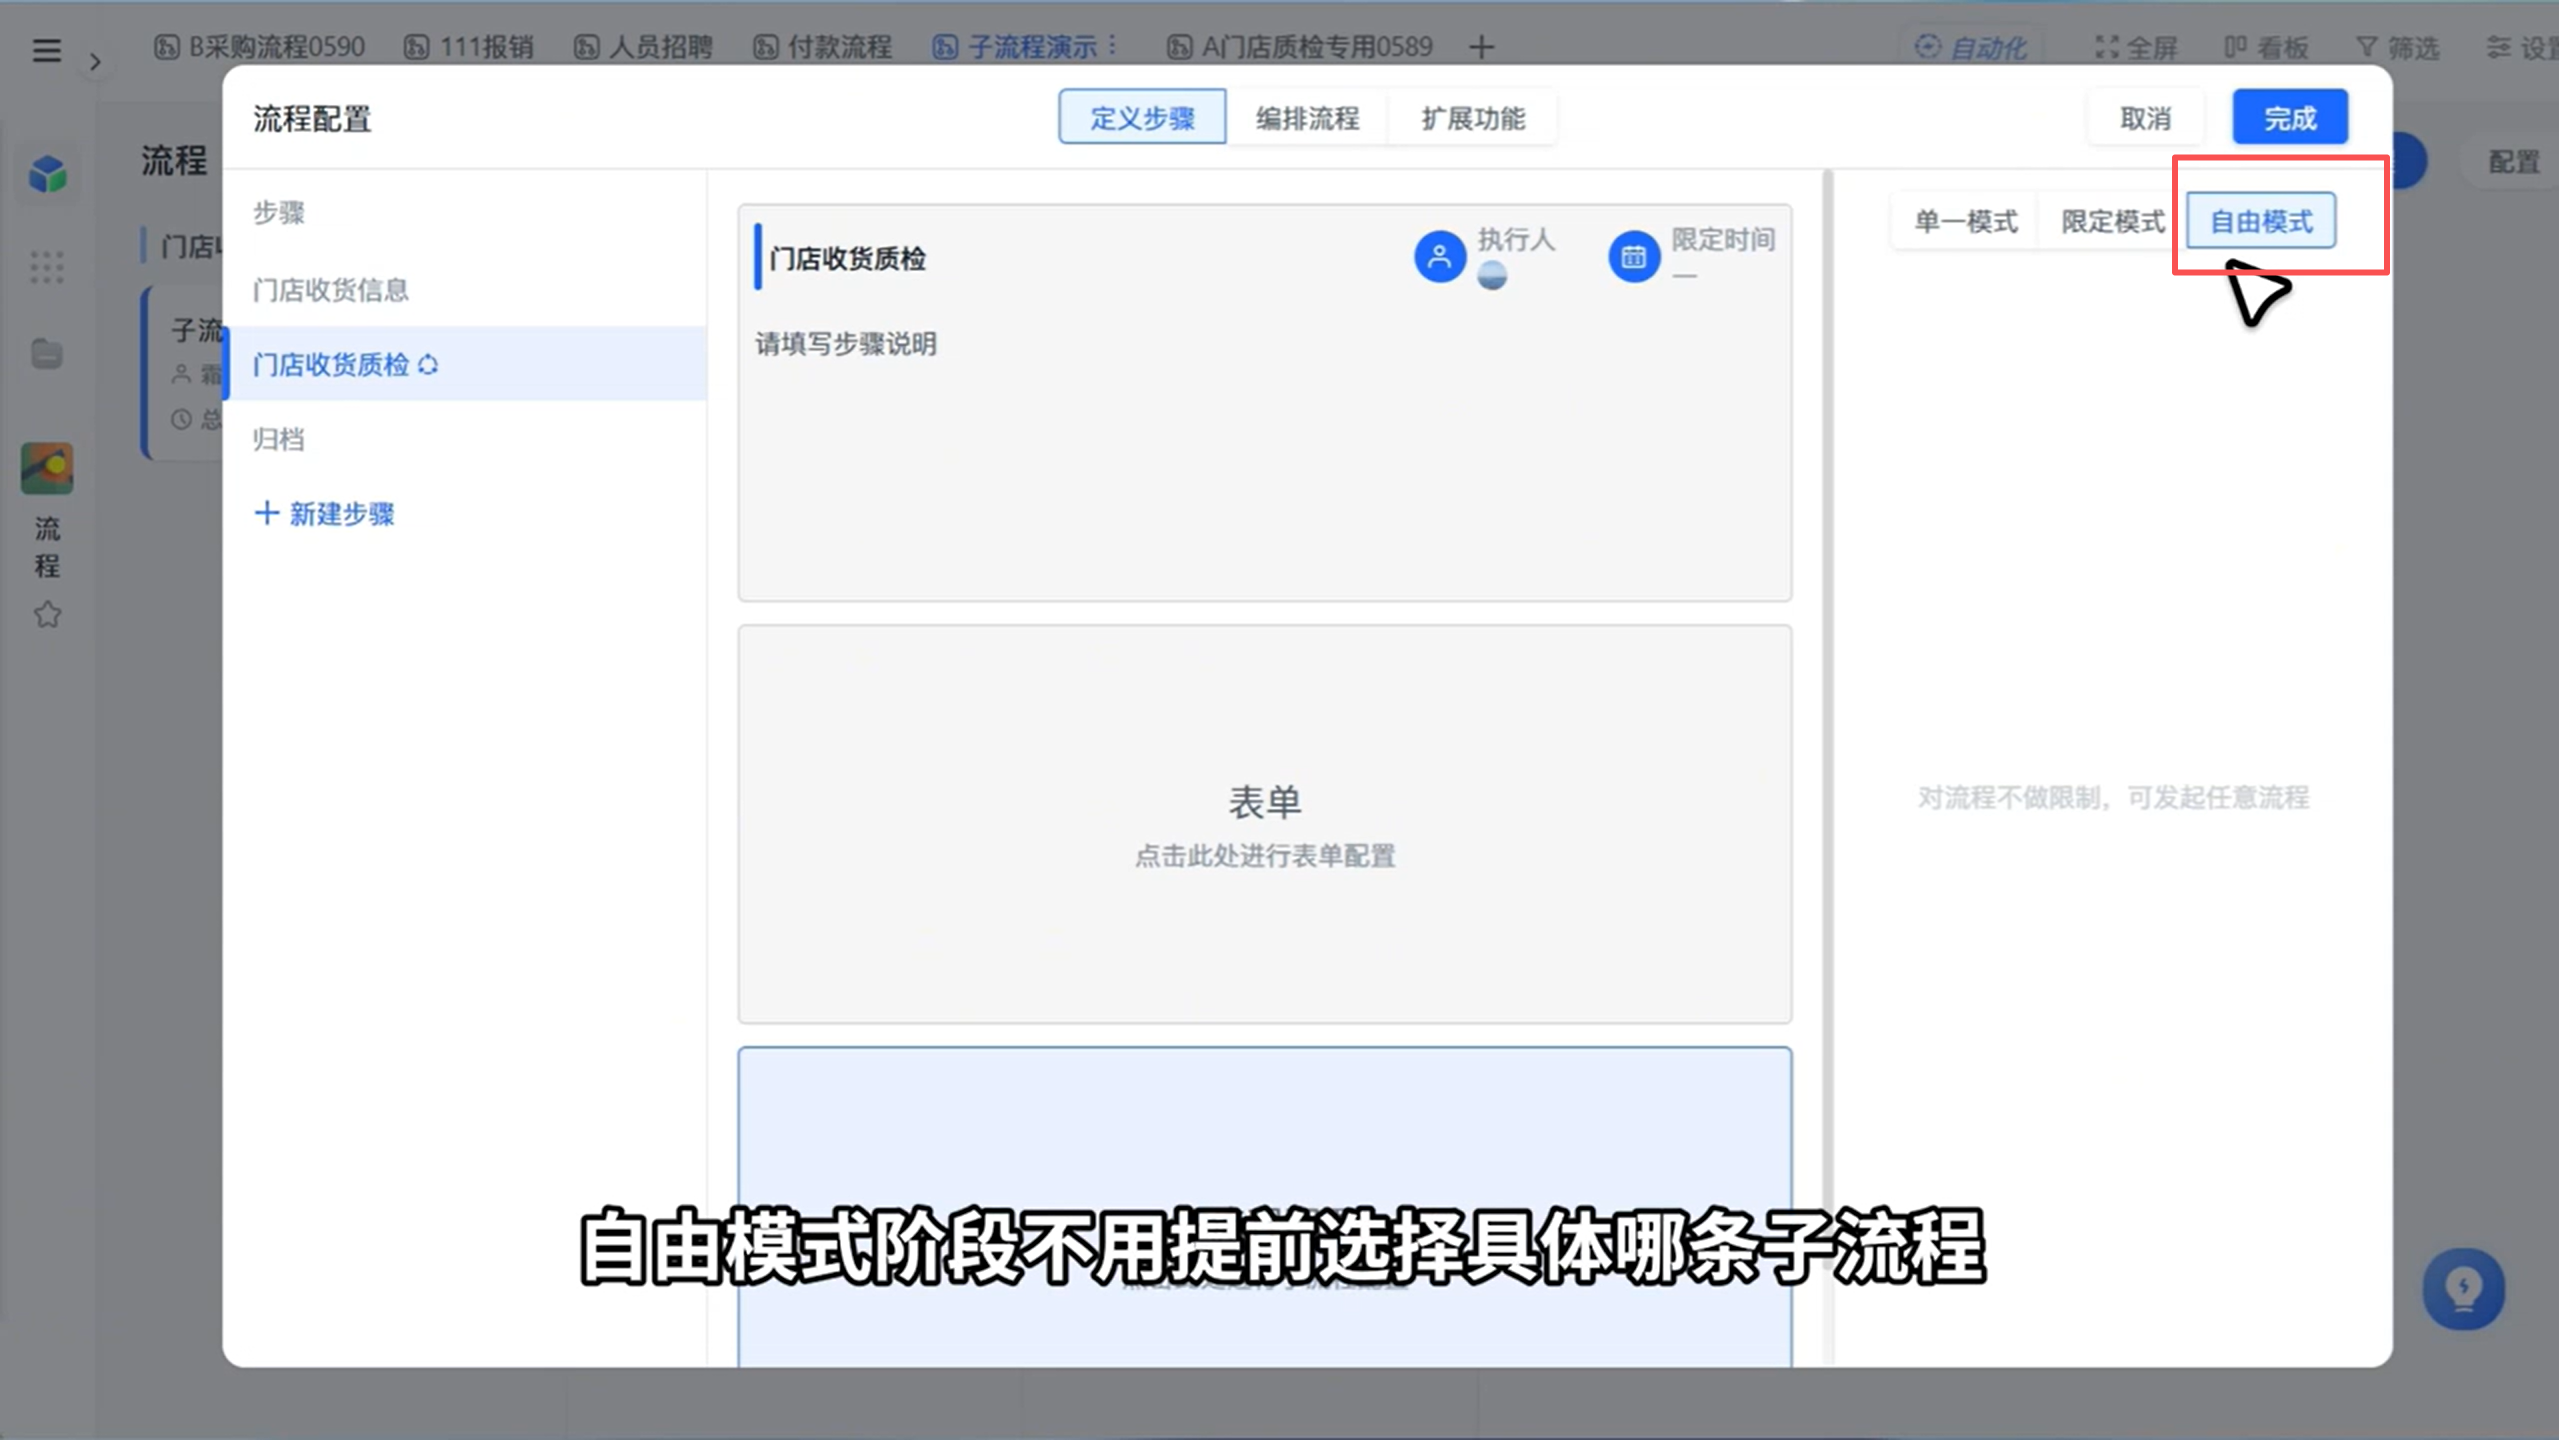Image resolution: width=2559 pixels, height=1440 pixels.
Task: Open the 人员招聘 tab
Action: pyautogui.click(x=643, y=46)
